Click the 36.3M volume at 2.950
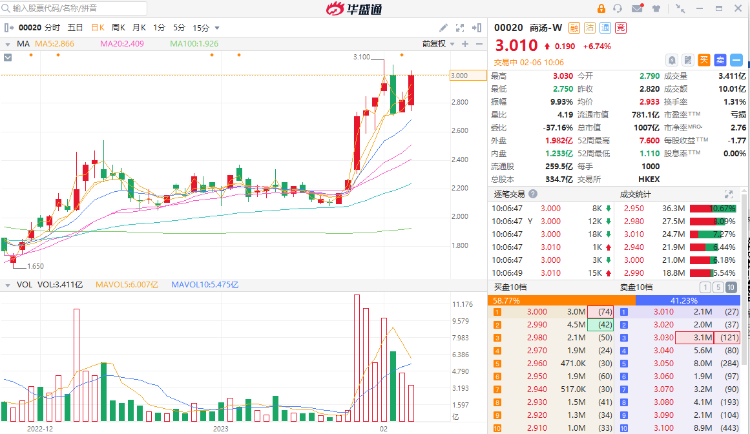Viewport: 750px width, 434px height. tap(673, 209)
